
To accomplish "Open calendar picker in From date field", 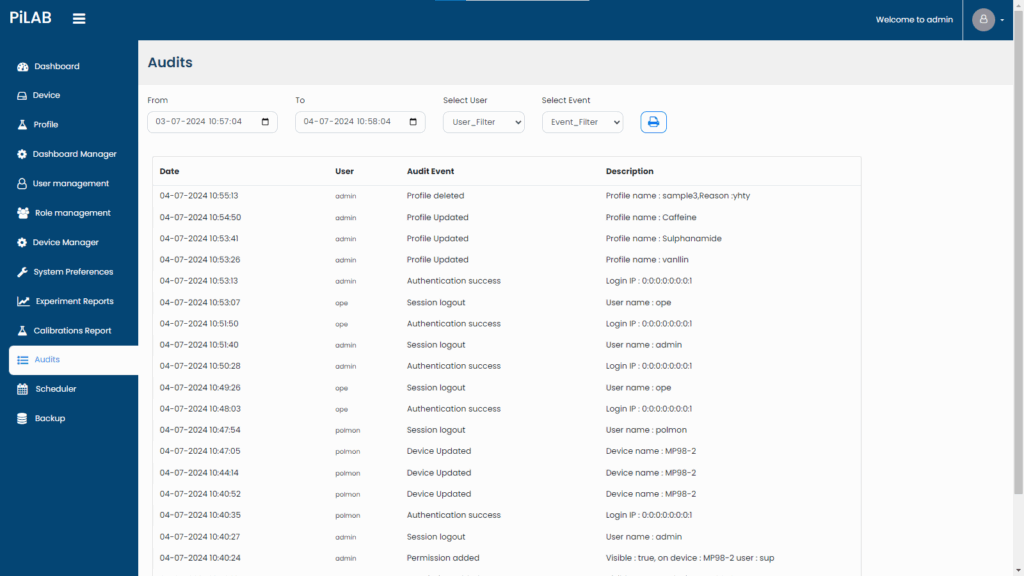I will [265, 122].
